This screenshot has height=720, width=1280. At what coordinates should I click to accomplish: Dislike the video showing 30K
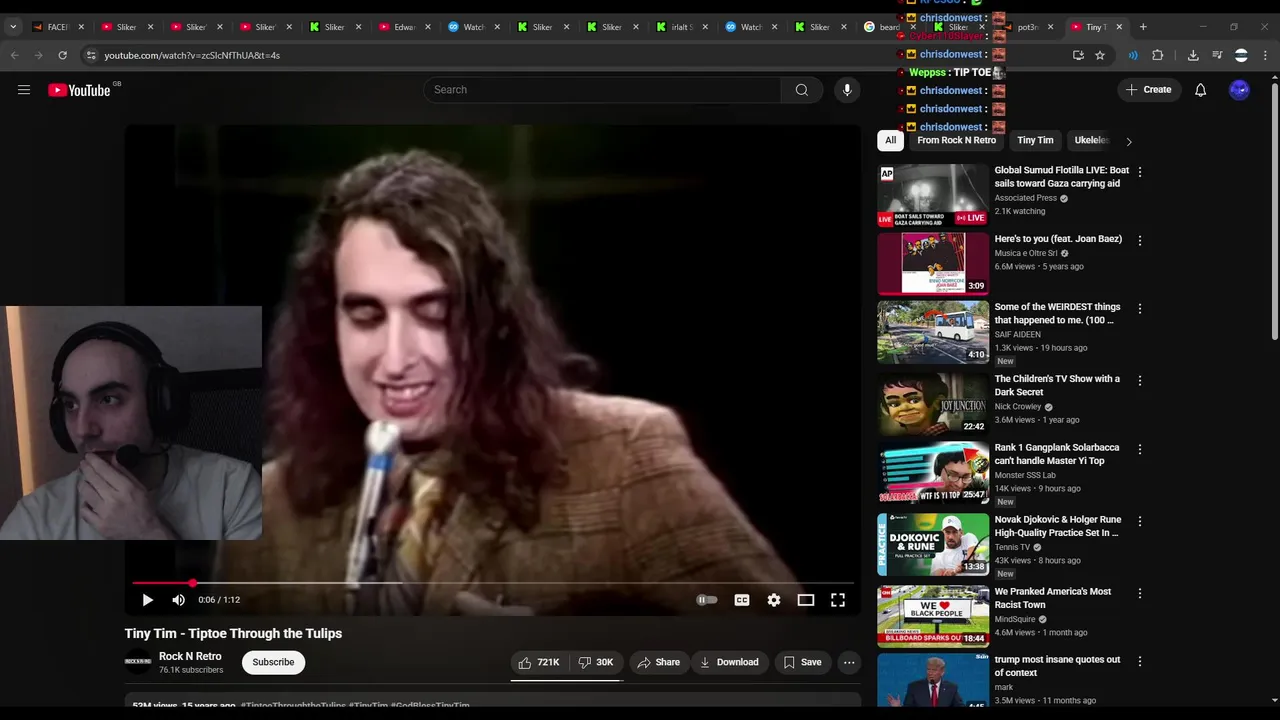point(596,662)
